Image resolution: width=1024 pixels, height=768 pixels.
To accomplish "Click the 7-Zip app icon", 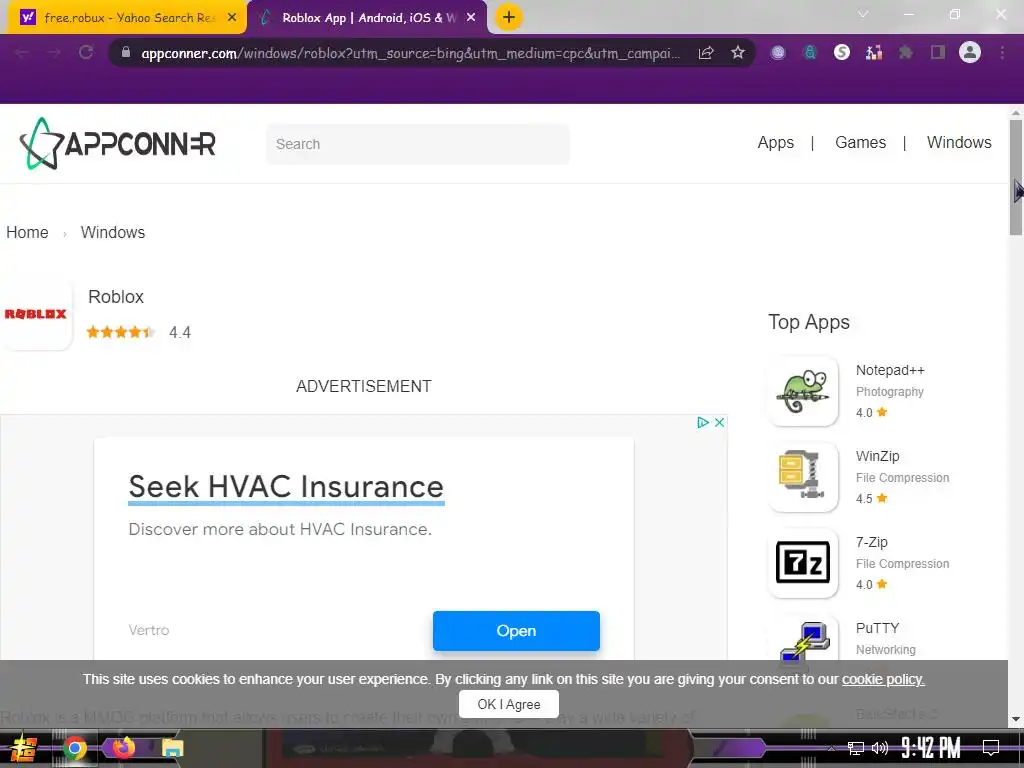I will point(803,563).
